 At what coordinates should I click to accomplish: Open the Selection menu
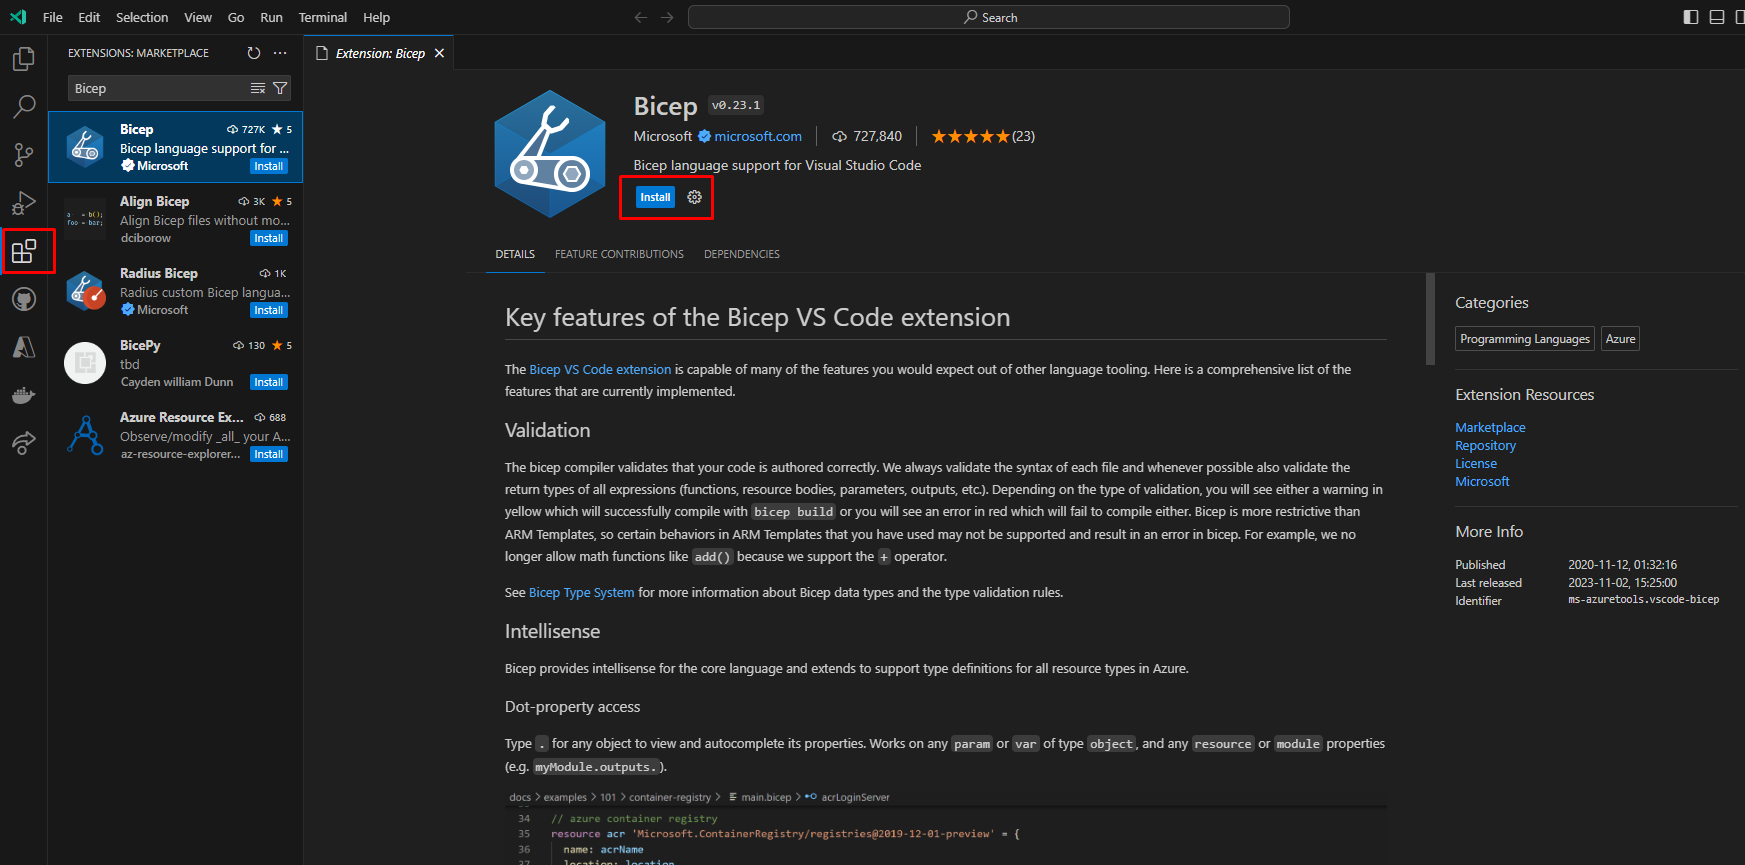(x=142, y=17)
